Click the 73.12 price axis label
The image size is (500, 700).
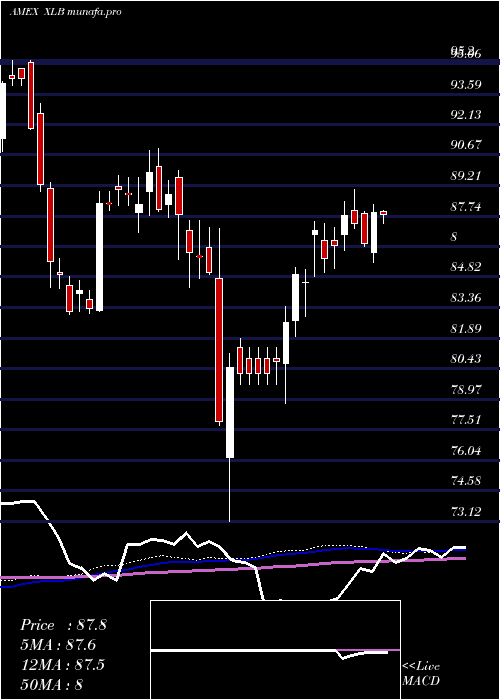pyautogui.click(x=466, y=512)
